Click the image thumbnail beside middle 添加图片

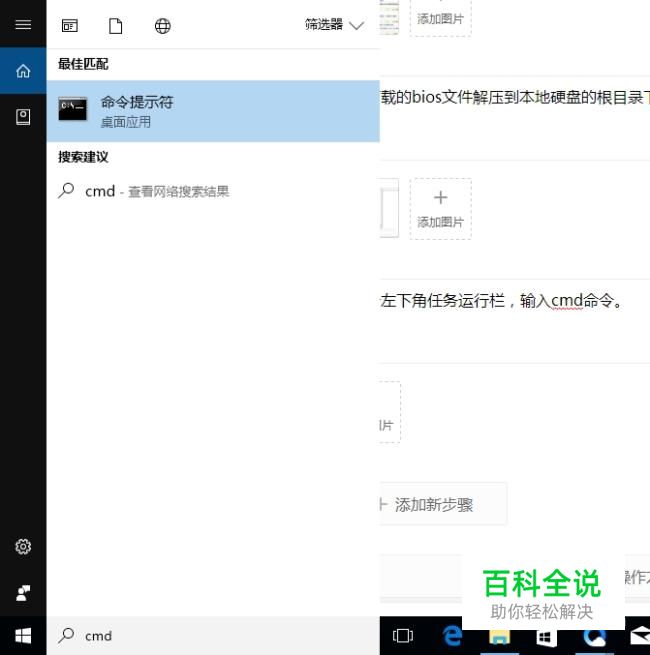[389, 208]
